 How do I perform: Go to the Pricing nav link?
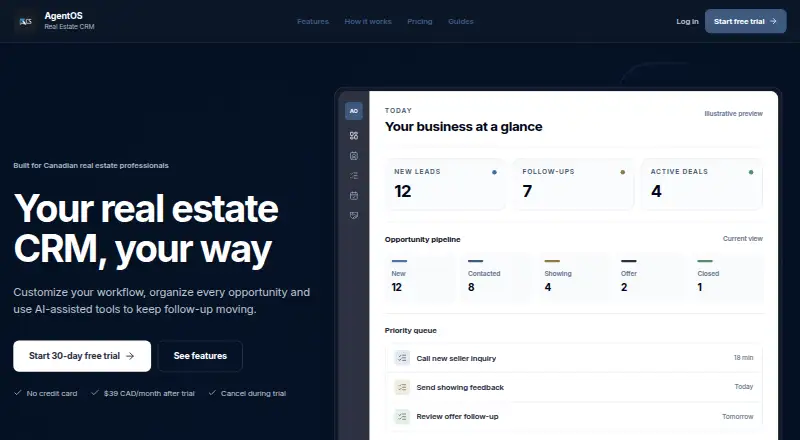pos(419,21)
